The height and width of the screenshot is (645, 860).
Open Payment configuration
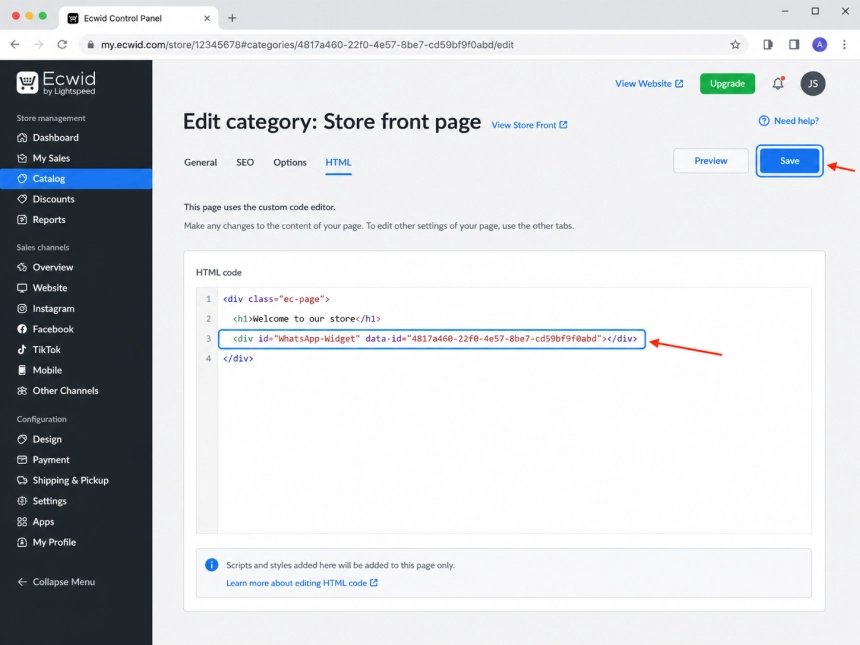pyautogui.click(x=51, y=460)
